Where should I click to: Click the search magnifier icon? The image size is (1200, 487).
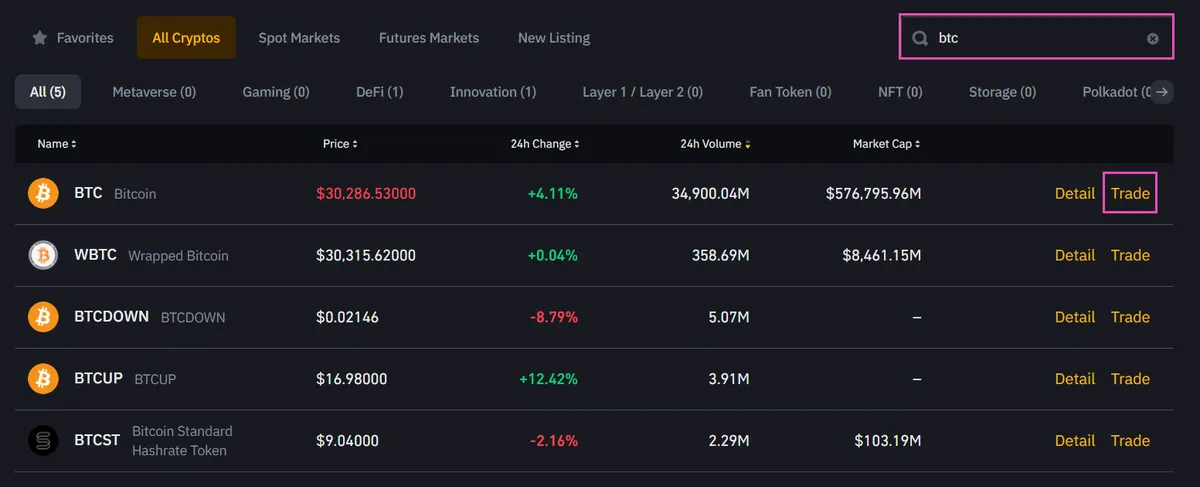[x=920, y=38]
